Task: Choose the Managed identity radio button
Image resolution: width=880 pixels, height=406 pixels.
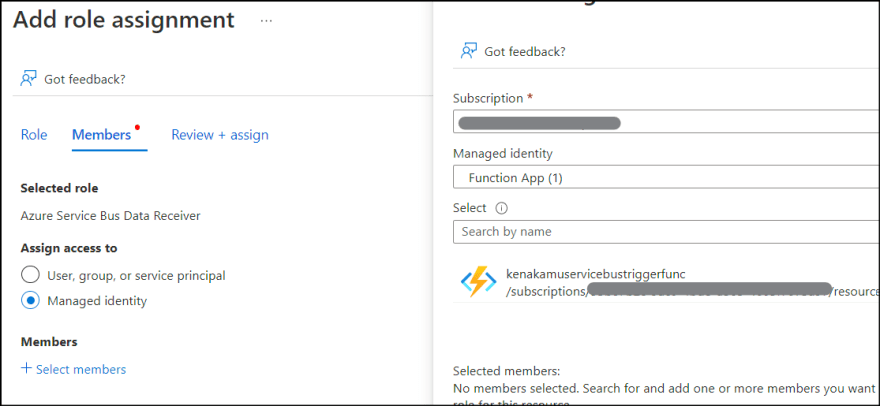Action: click(x=30, y=300)
